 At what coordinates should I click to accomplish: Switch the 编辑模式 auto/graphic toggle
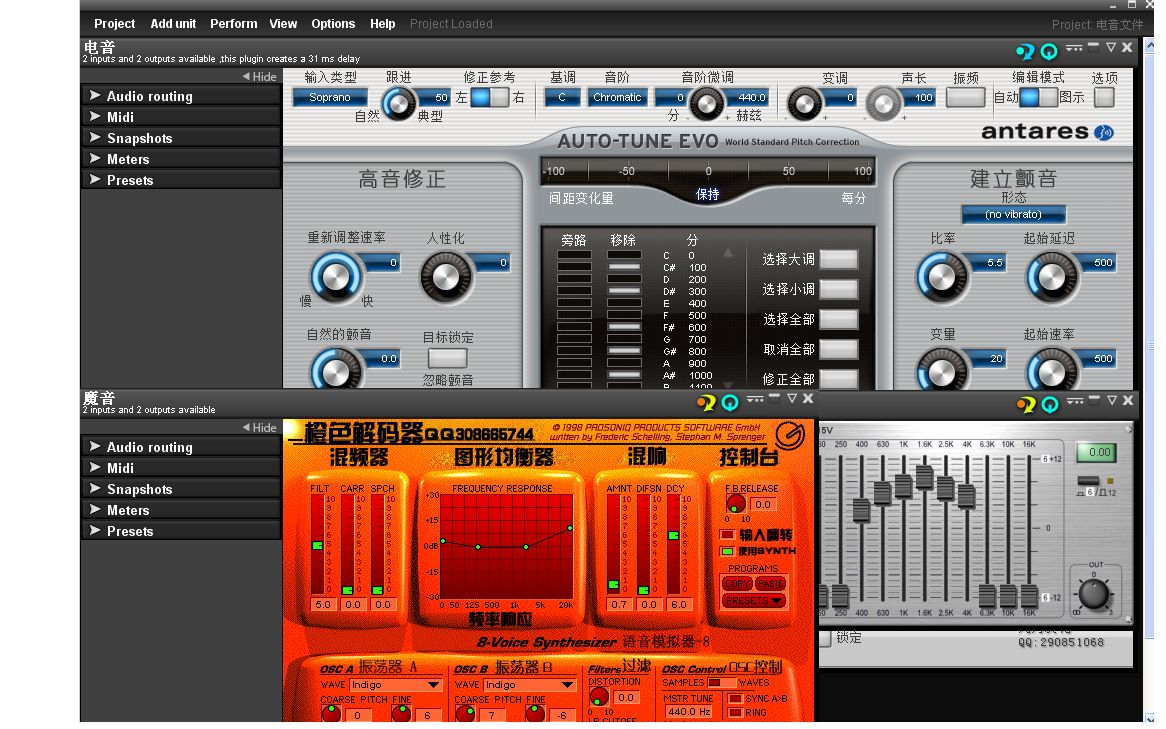[x=1038, y=97]
